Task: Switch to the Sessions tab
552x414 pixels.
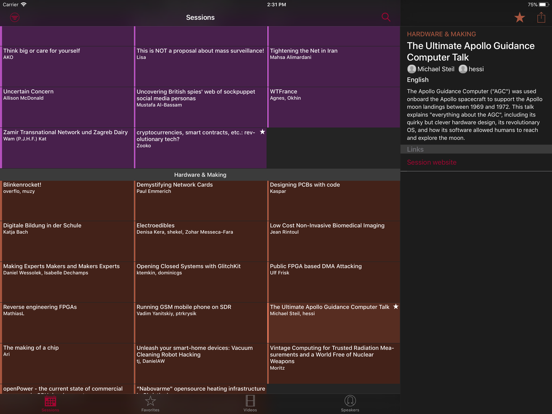Action: tap(50, 403)
